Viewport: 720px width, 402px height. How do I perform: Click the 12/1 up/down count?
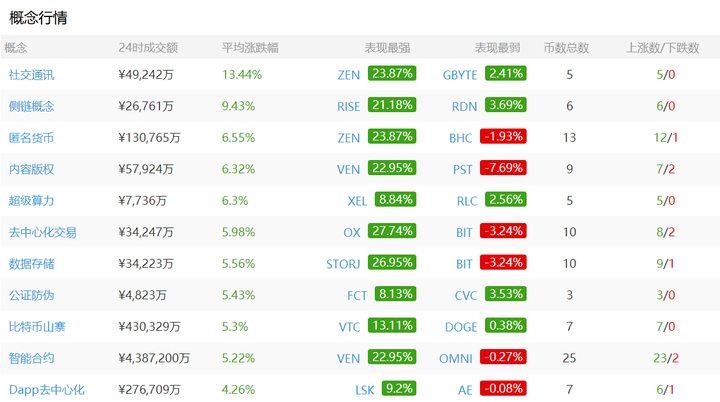[666, 137]
